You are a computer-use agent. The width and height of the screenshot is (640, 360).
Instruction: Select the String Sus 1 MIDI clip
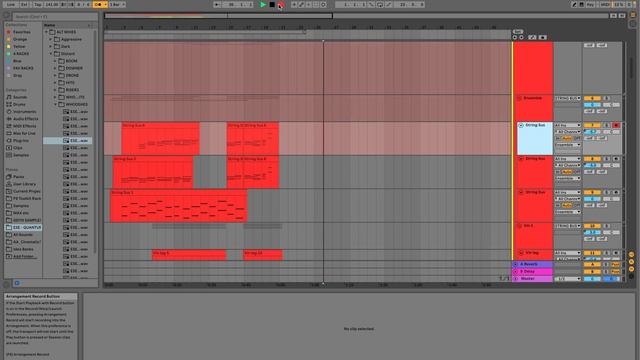point(178,206)
